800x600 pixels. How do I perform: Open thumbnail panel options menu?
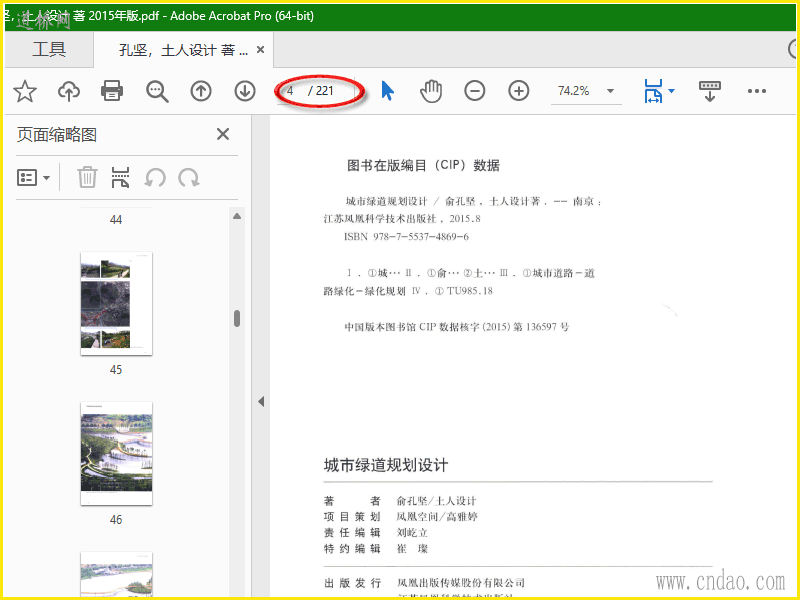(33, 178)
